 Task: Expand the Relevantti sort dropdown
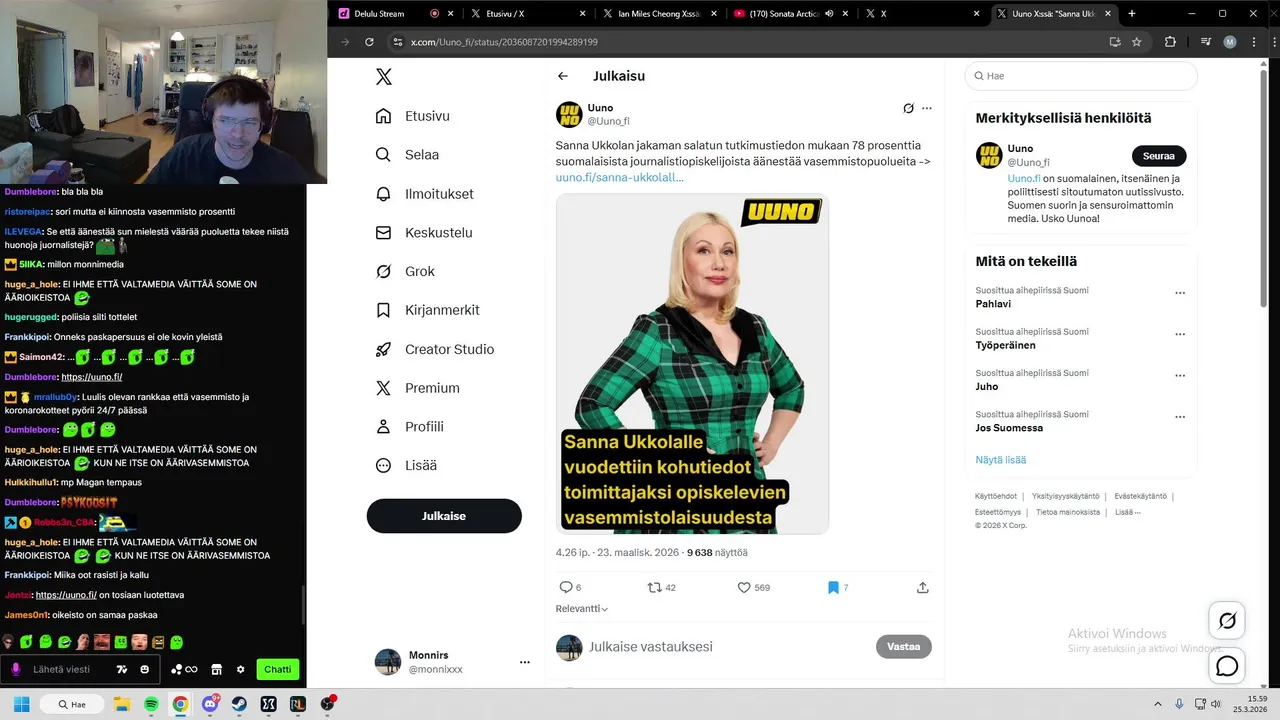(x=582, y=608)
